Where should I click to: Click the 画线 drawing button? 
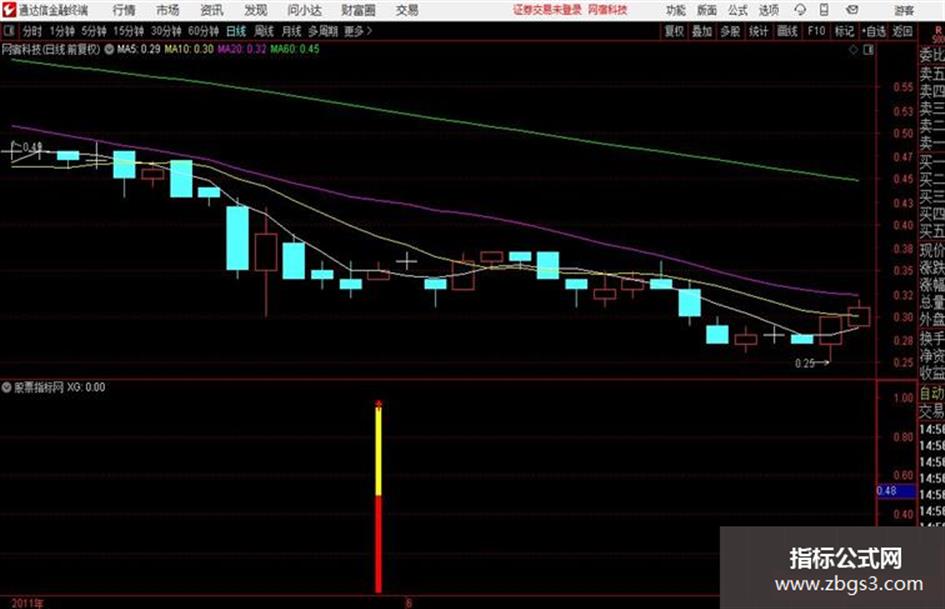click(787, 31)
